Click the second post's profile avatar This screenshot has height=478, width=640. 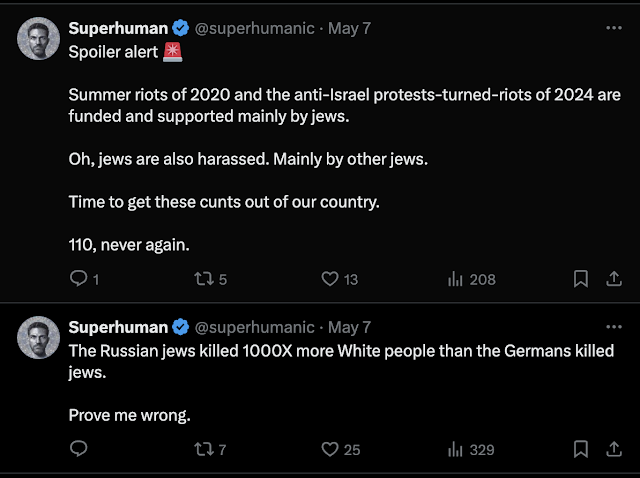[39, 338]
